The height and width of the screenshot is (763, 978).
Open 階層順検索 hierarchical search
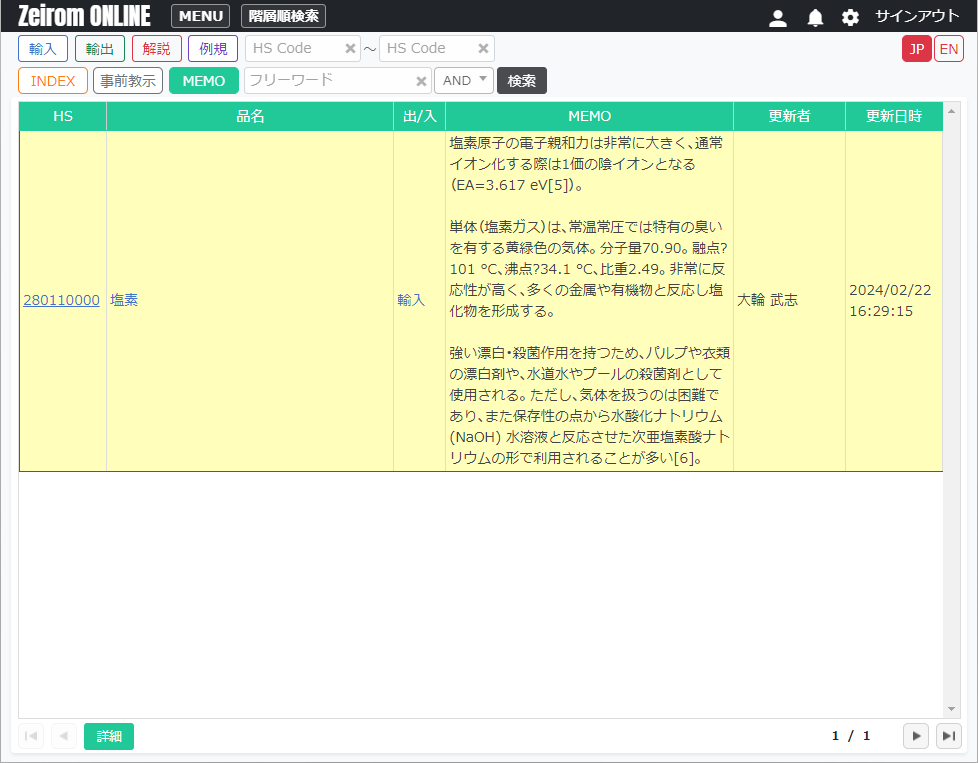pos(283,16)
